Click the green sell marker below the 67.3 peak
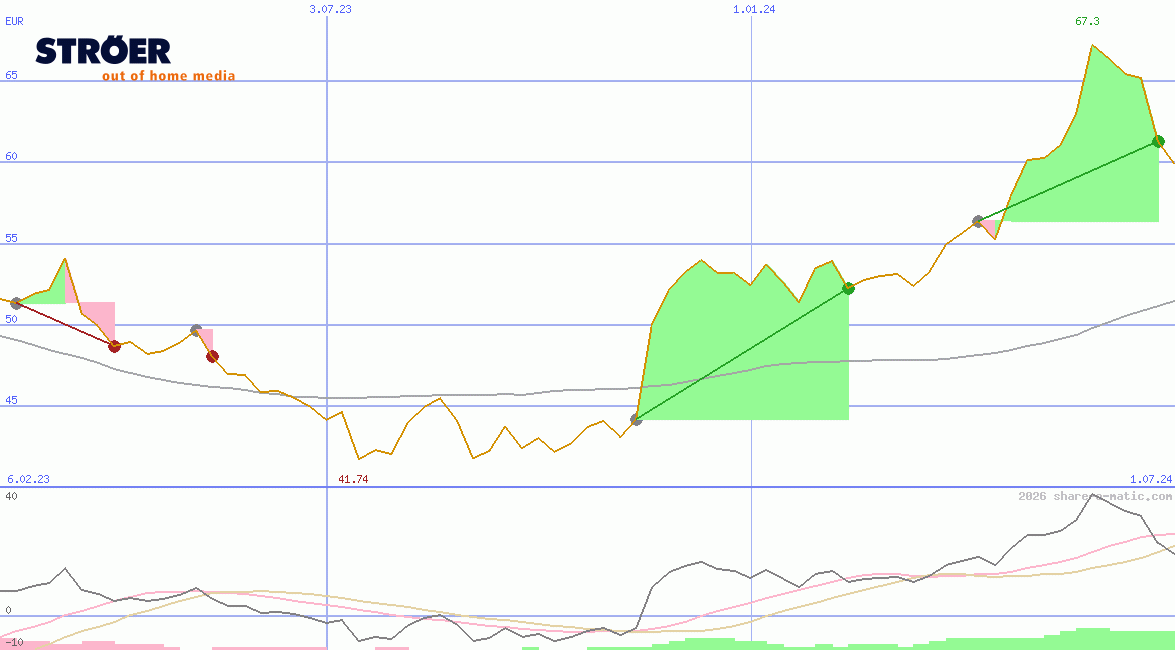Viewport: 1175px width, 650px height. coord(1158,141)
